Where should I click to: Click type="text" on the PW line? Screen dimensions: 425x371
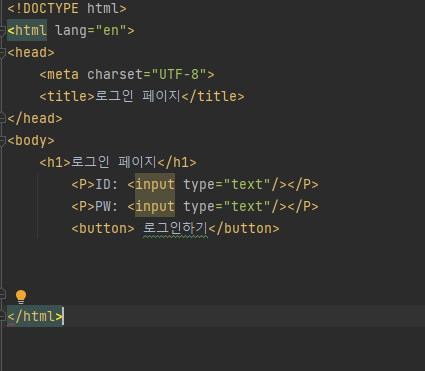coord(227,206)
